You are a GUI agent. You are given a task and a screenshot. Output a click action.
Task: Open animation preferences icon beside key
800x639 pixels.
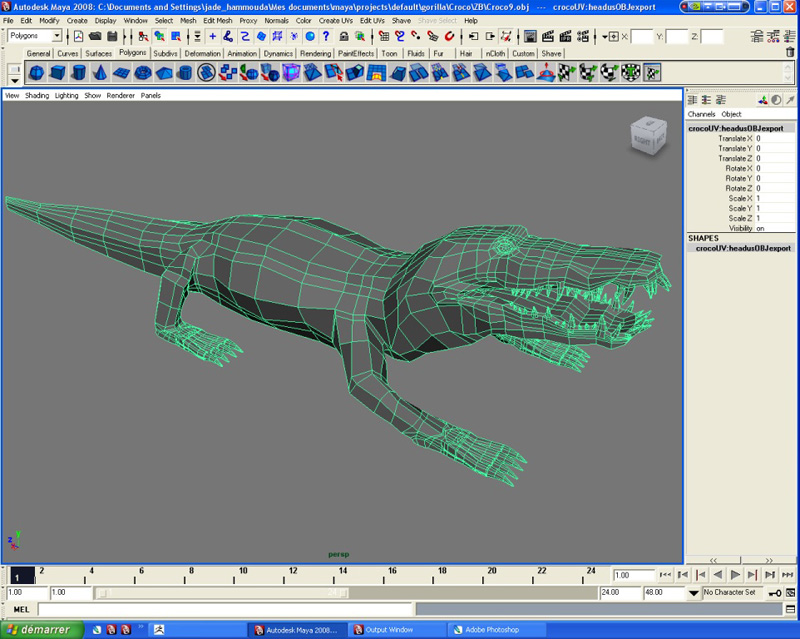click(x=790, y=593)
